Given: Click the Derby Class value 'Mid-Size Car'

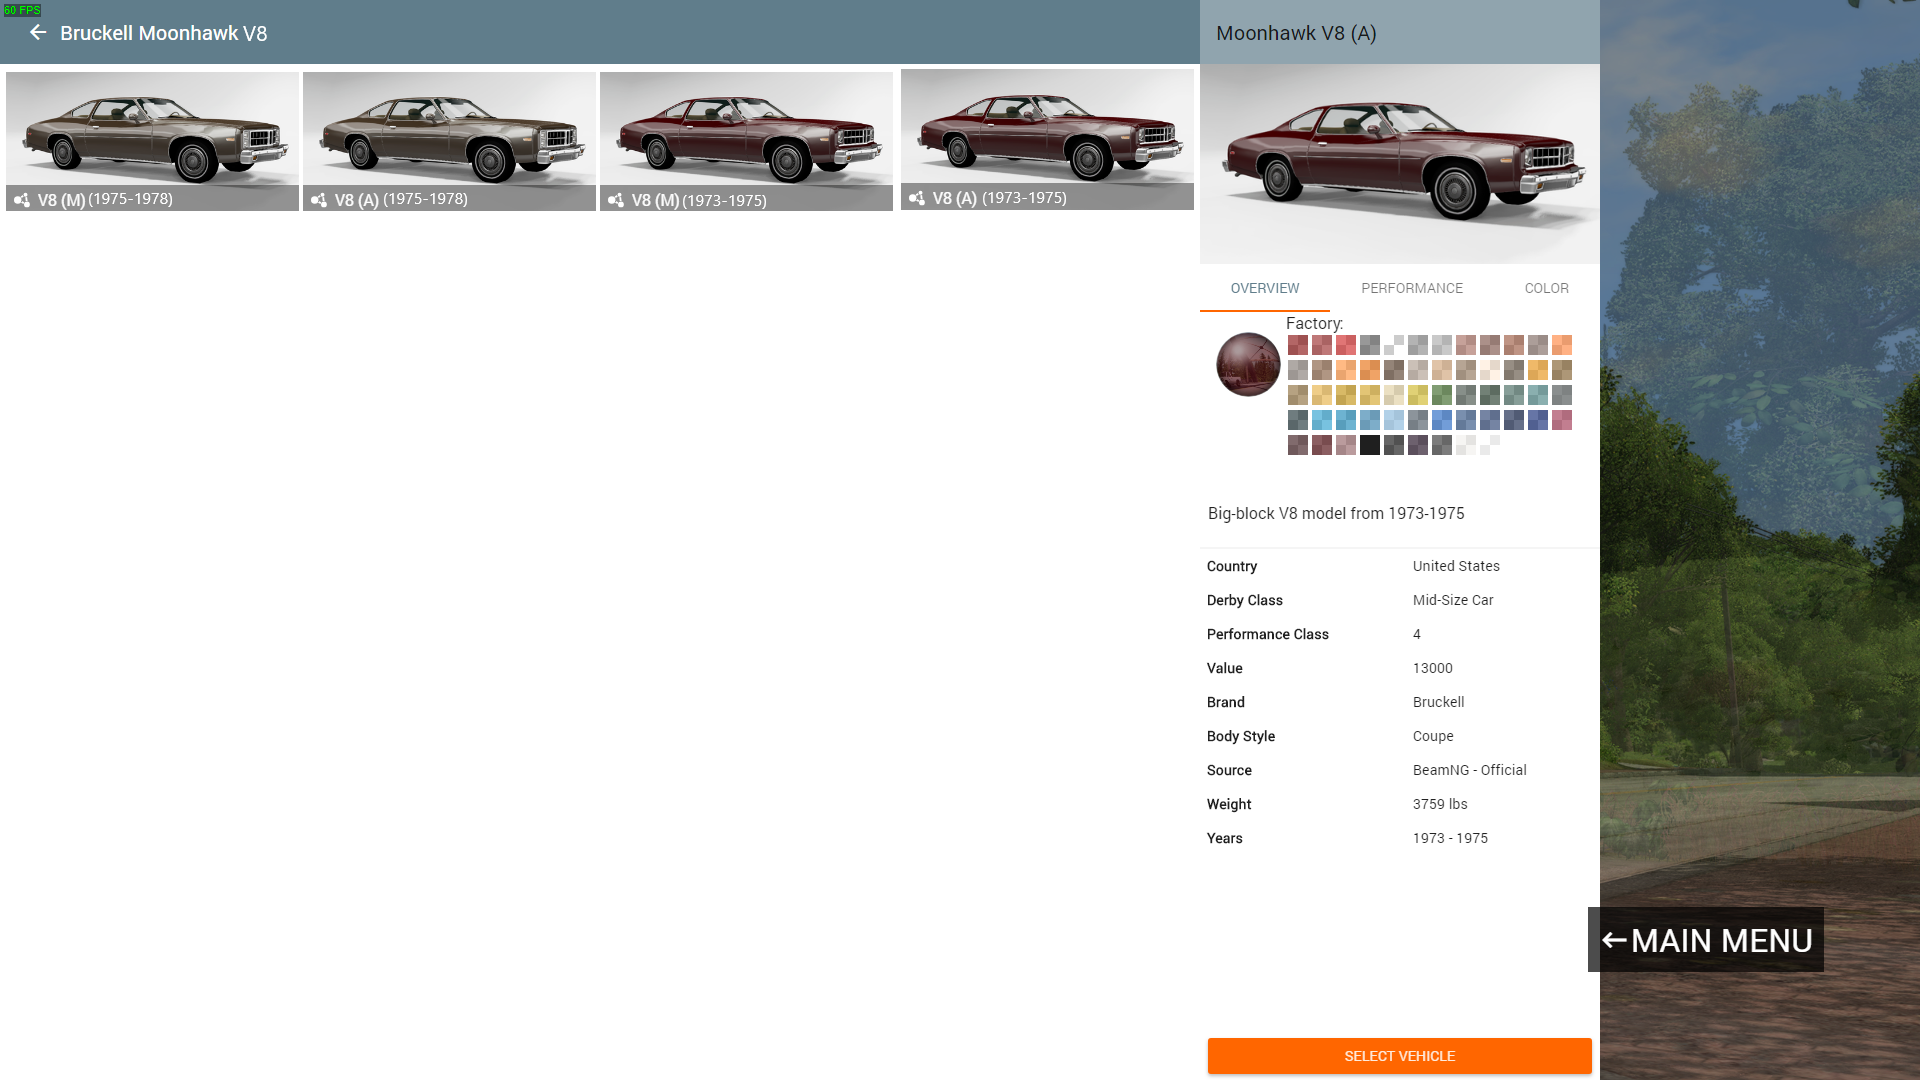Looking at the screenshot, I should [1453, 600].
